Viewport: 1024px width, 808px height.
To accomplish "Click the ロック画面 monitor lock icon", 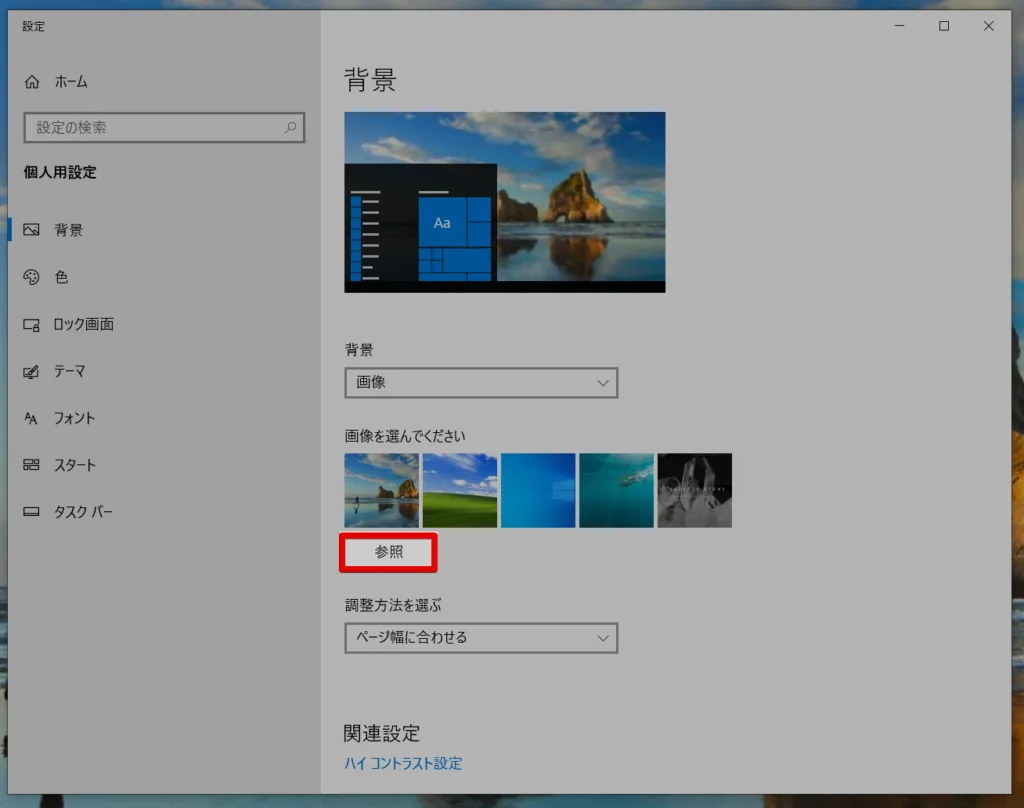I will 31,324.
